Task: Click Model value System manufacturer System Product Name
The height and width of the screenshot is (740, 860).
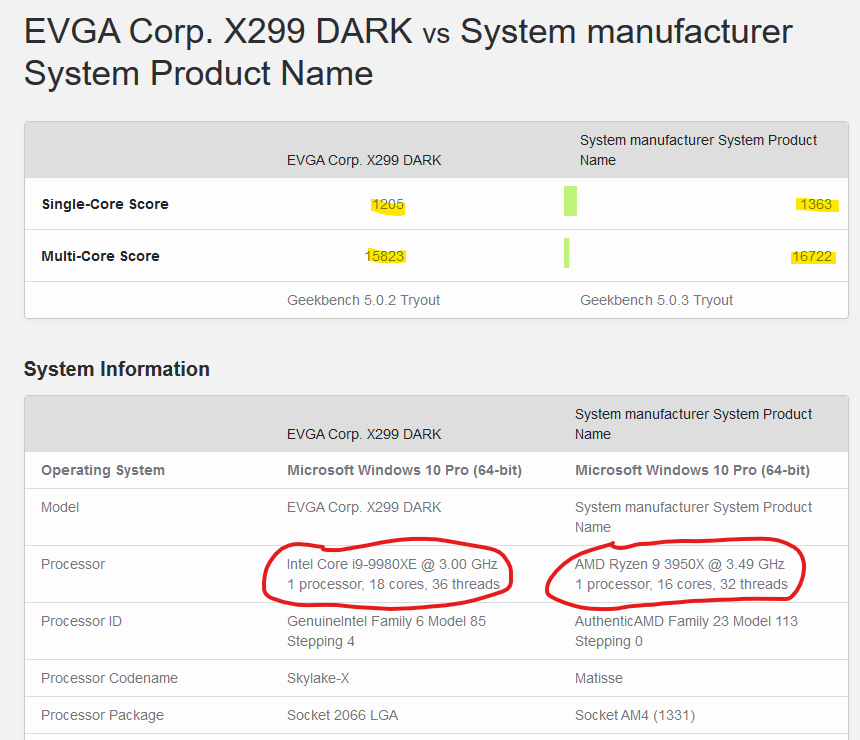Action: tap(693, 517)
